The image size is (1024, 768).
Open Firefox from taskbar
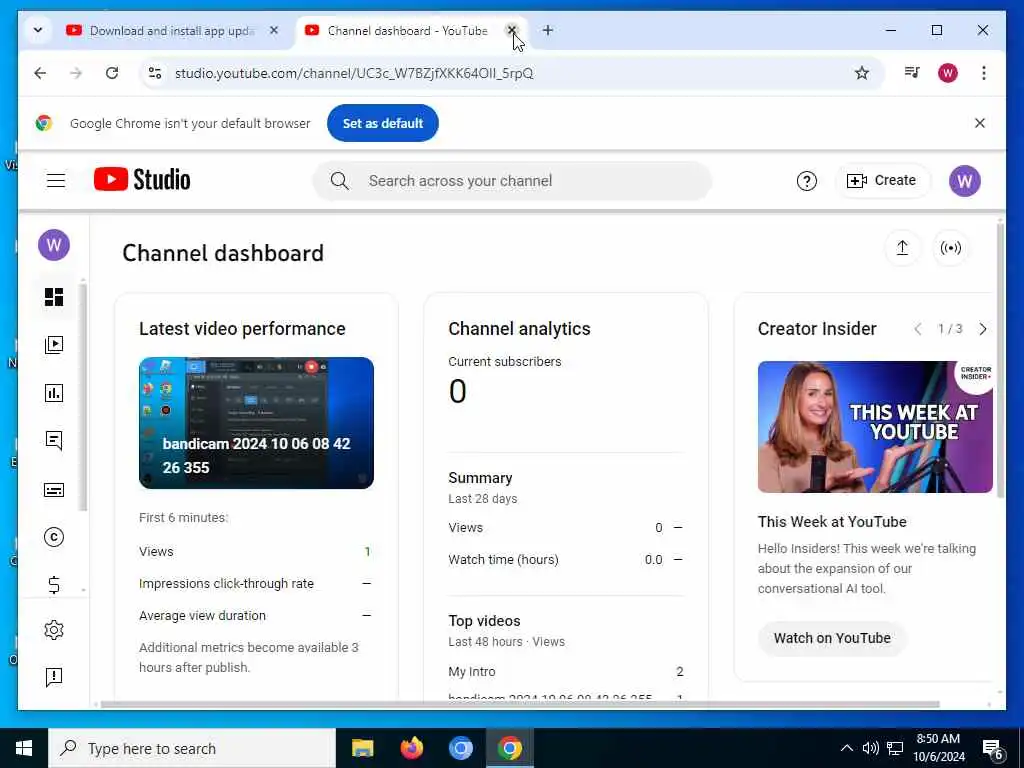point(411,748)
